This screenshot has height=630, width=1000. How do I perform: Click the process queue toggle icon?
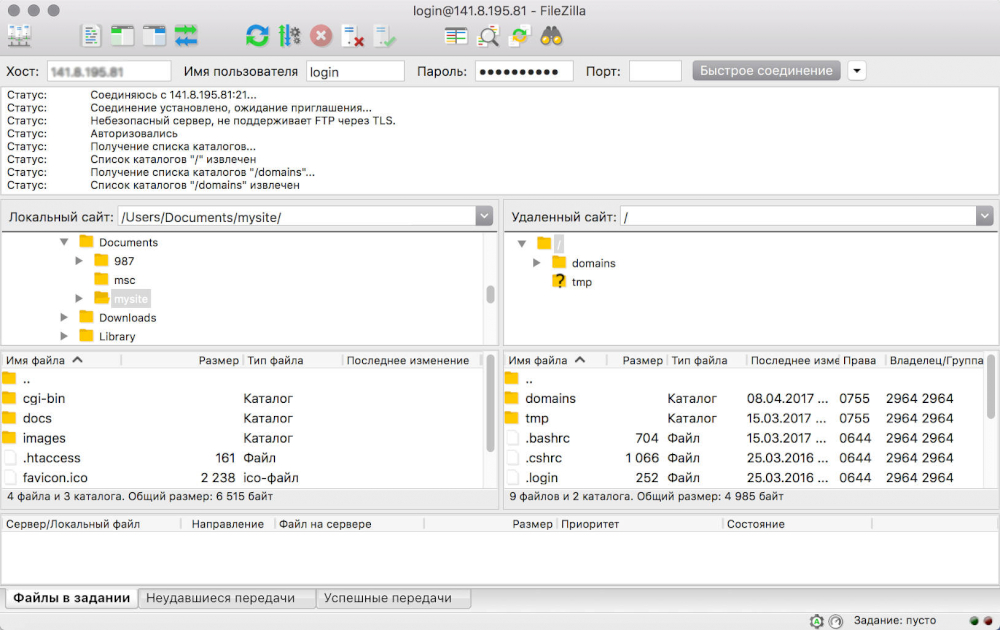tap(290, 36)
